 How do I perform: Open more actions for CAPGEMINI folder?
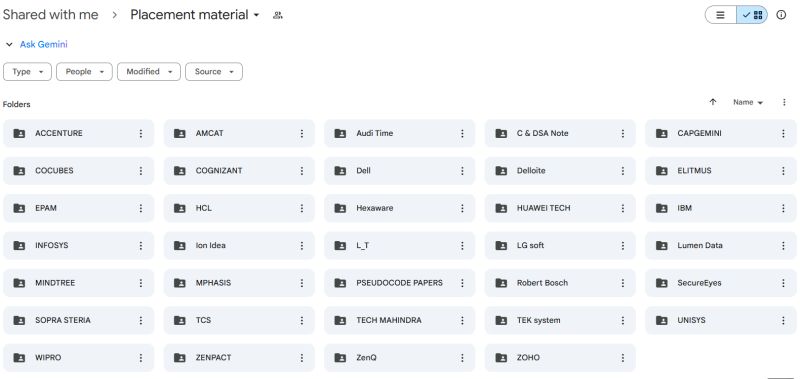(783, 134)
